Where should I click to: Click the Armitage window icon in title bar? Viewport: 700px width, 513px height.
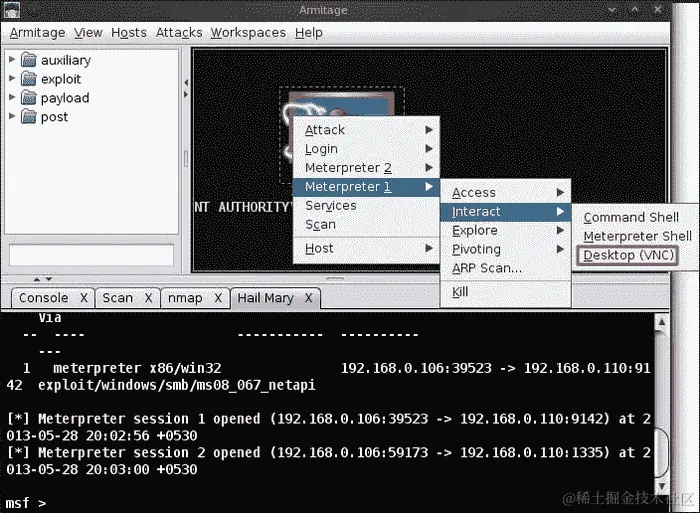(12, 10)
